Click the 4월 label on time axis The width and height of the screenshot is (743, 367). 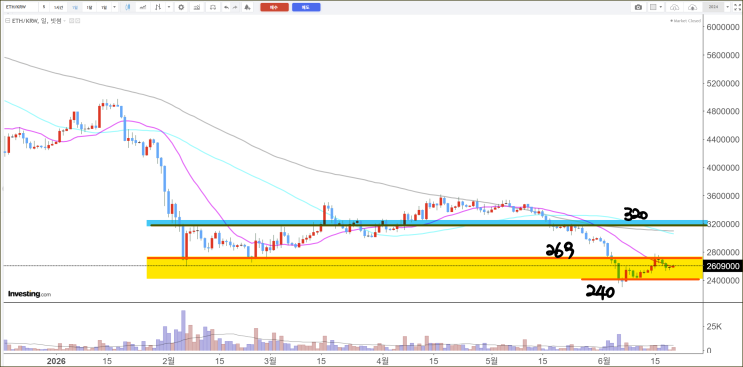point(382,360)
